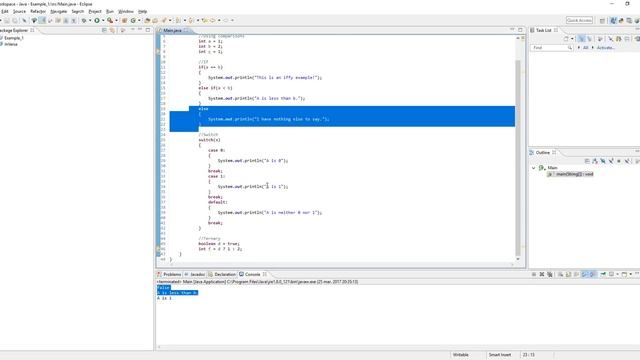Open the Display Selected Console dropdown arrow
The image size is (640, 360).
[618, 274]
